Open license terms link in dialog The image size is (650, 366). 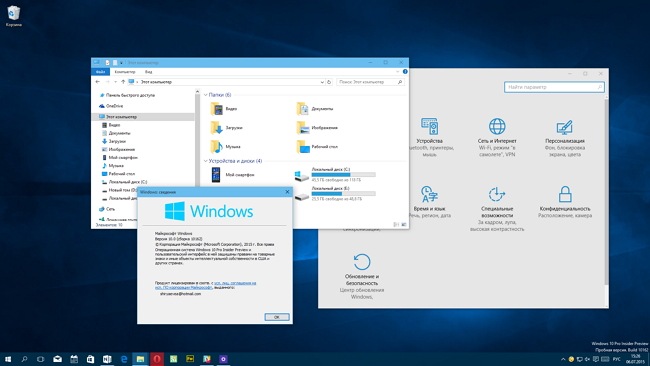point(206,285)
